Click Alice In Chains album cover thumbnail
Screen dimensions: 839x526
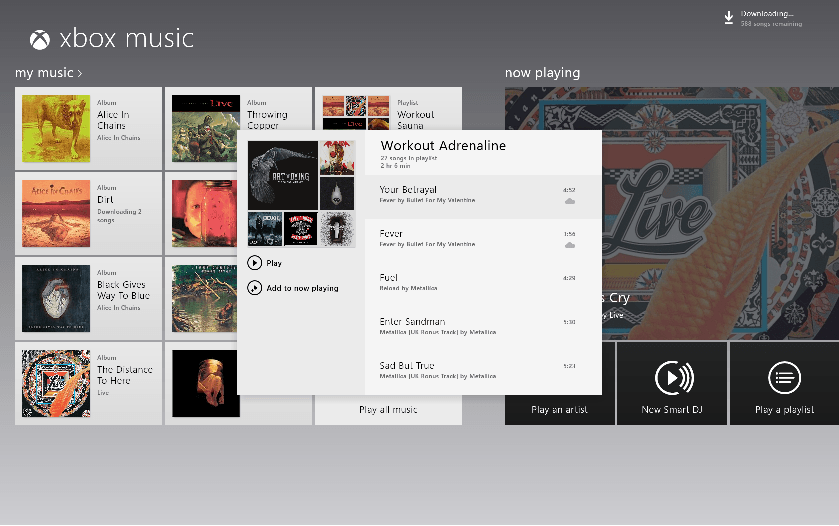(56, 128)
